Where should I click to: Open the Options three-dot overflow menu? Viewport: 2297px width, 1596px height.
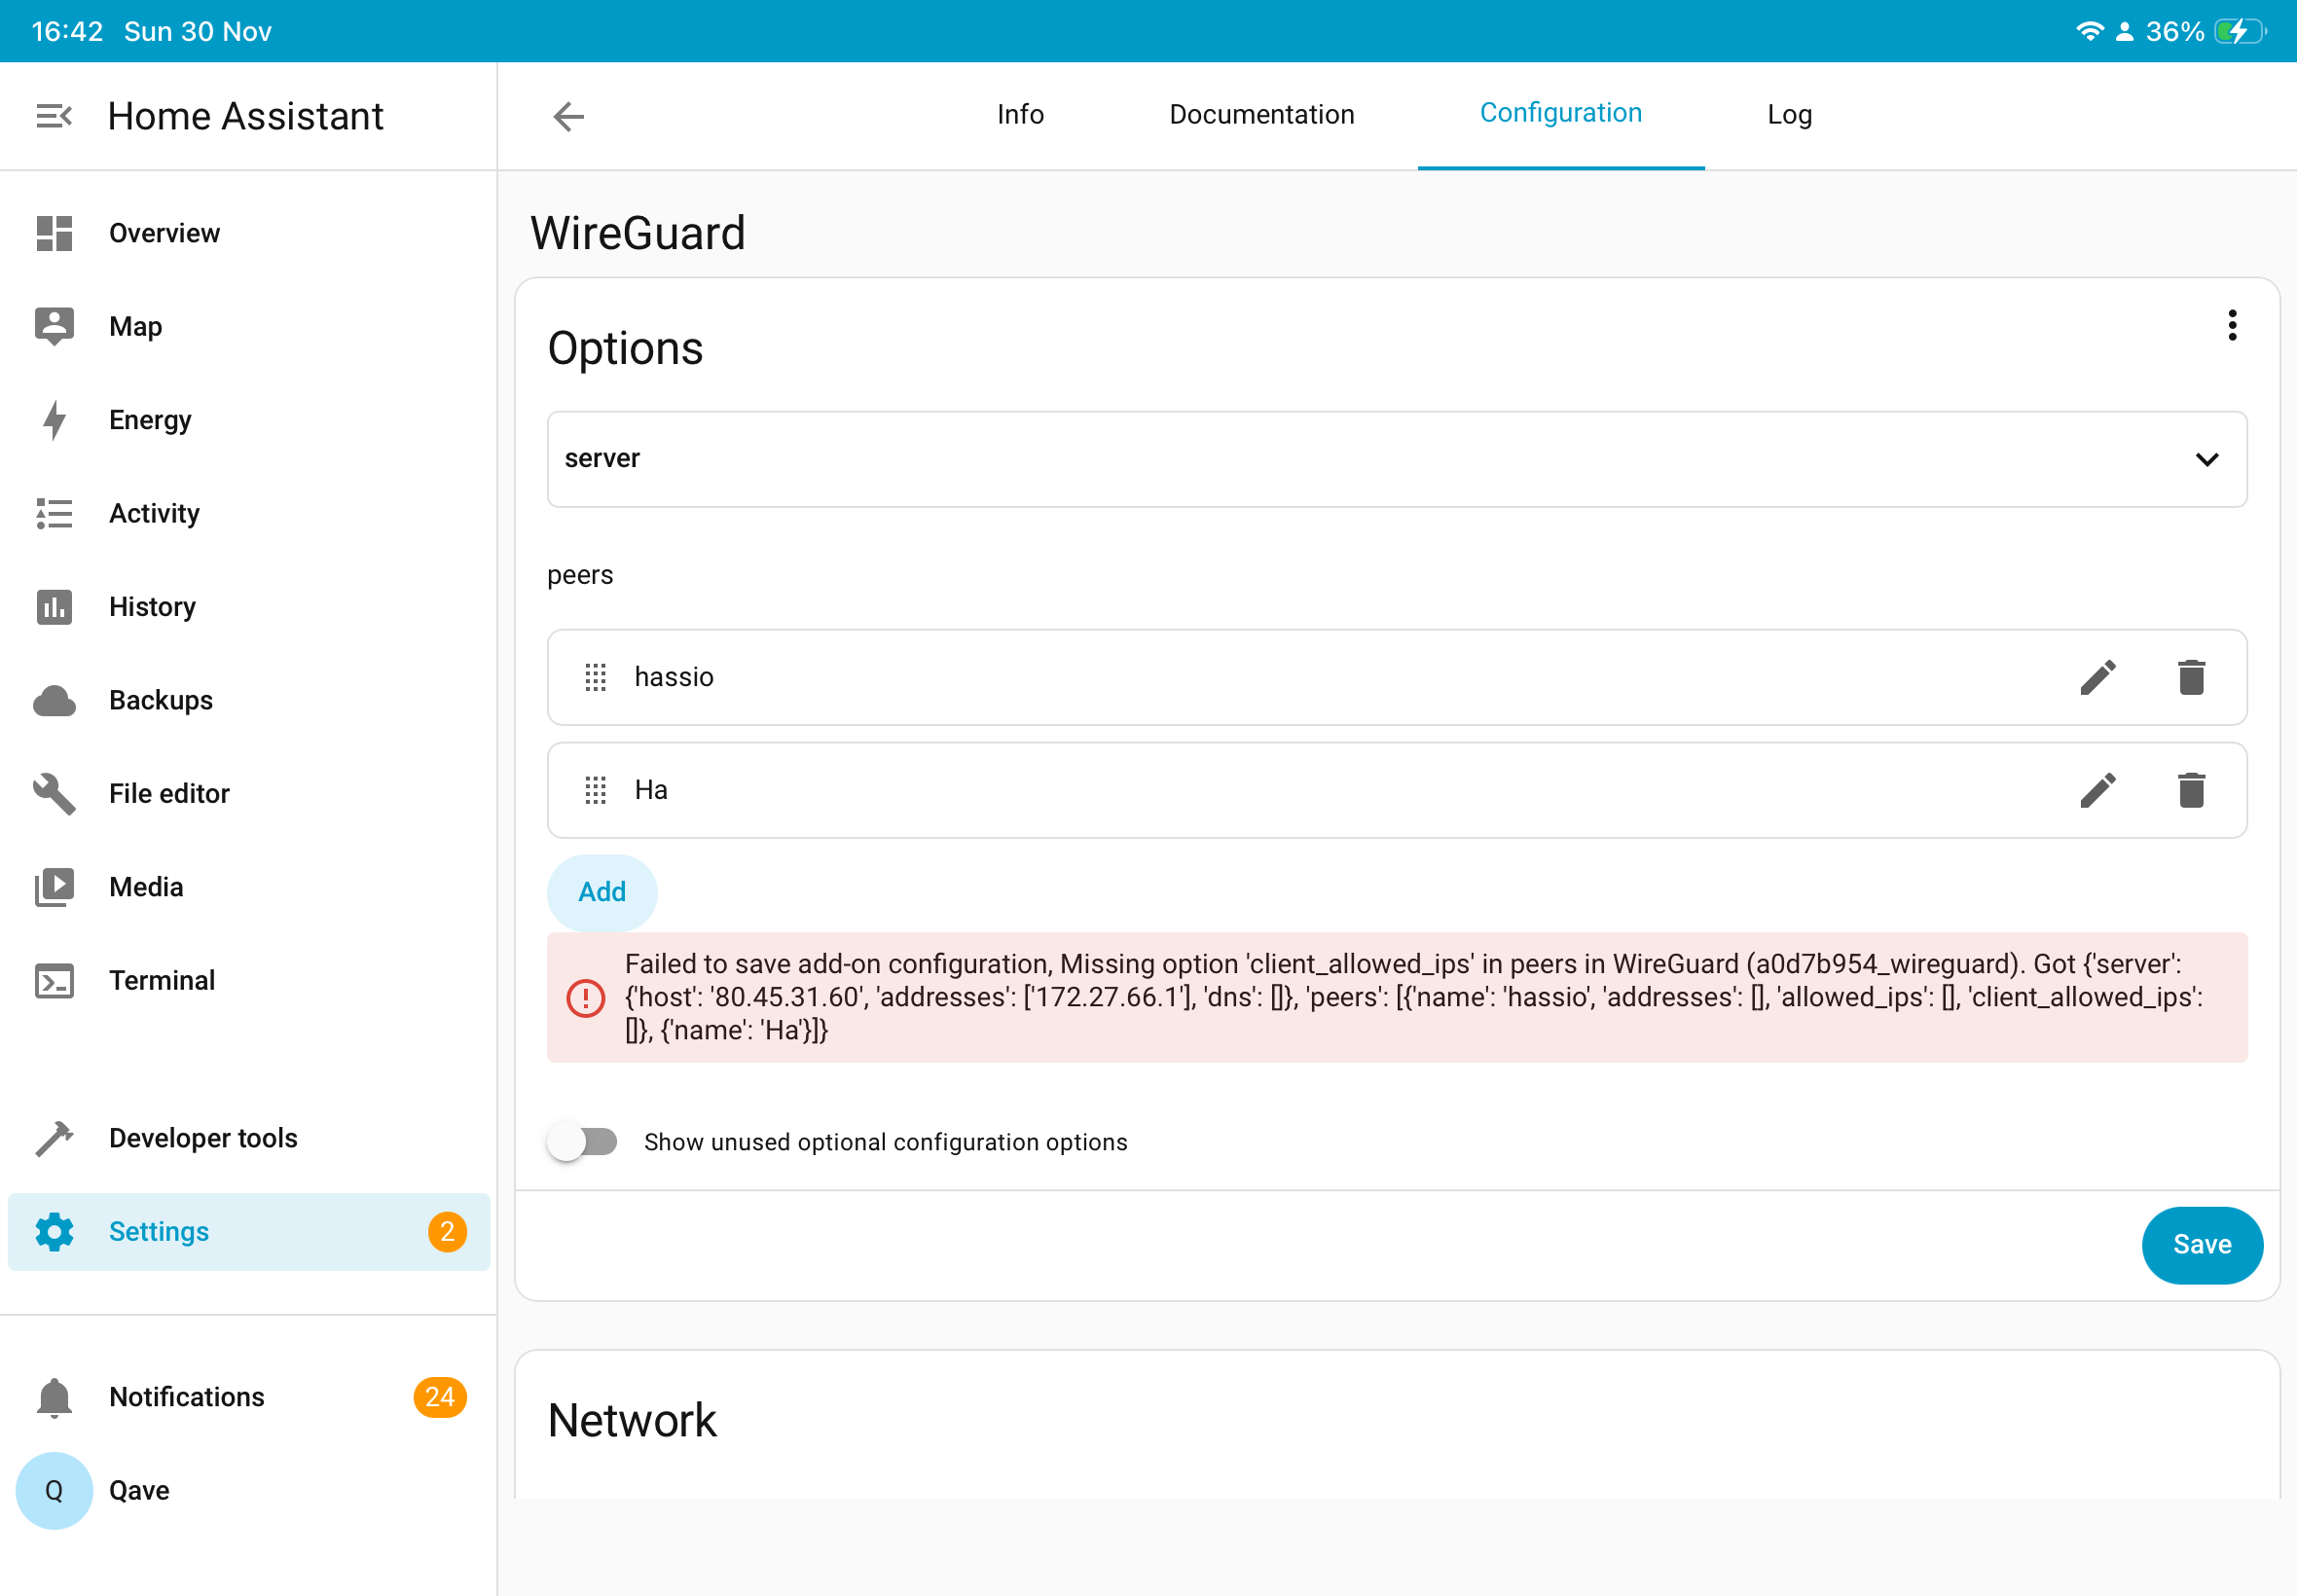(x=2231, y=325)
